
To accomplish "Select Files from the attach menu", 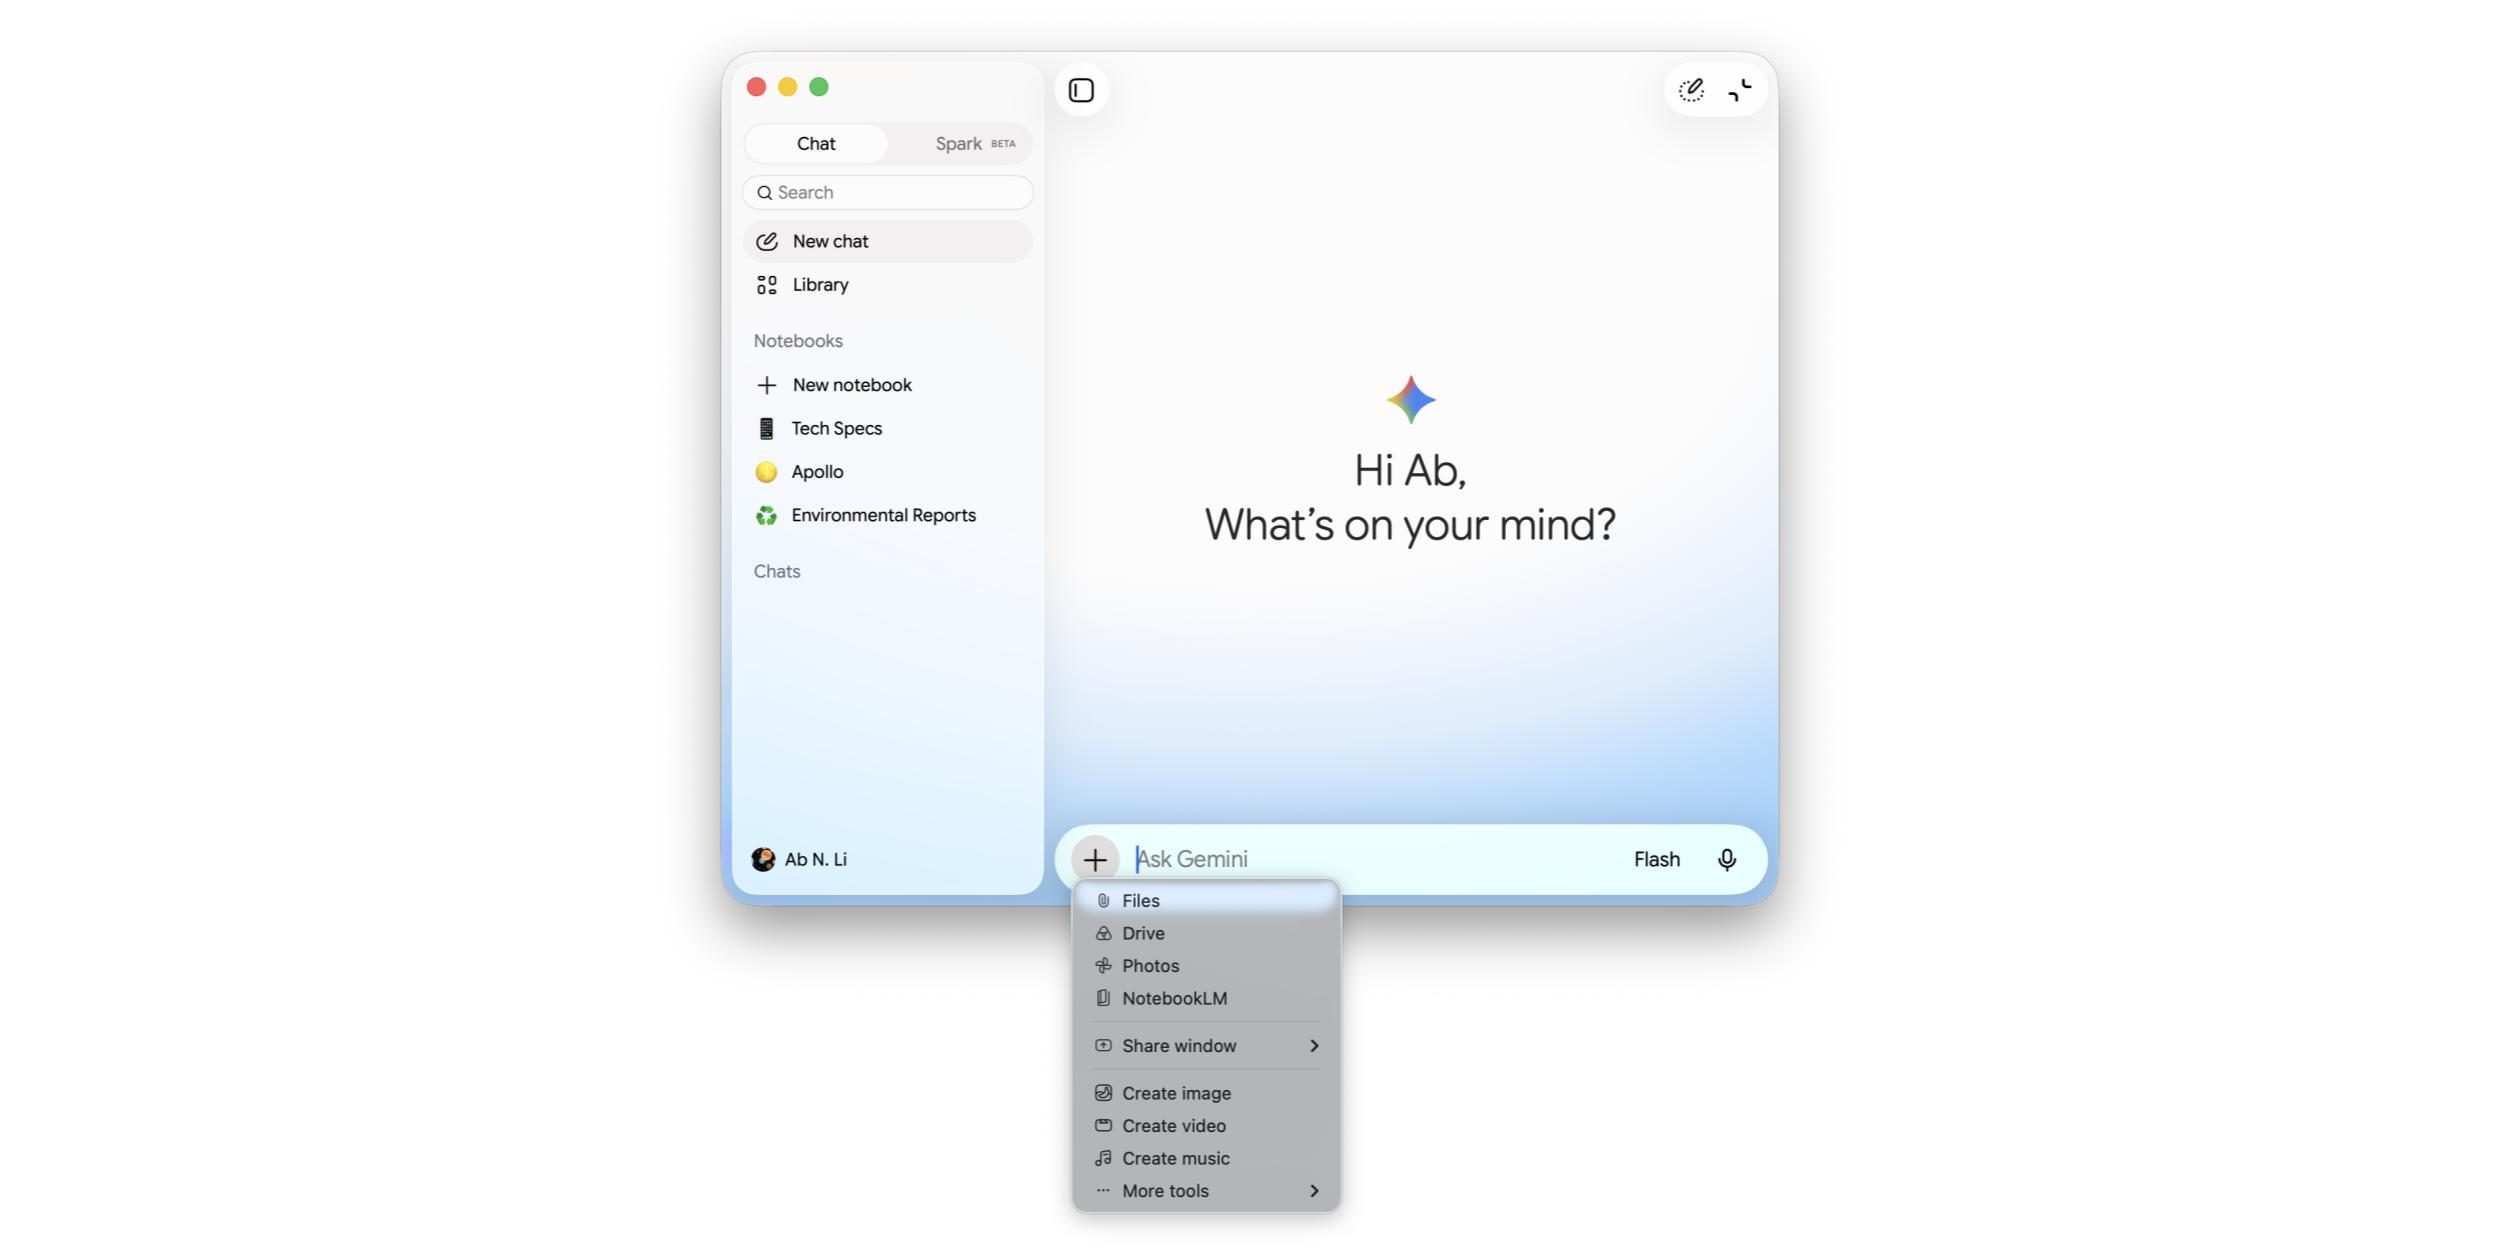I will coord(1207,901).
